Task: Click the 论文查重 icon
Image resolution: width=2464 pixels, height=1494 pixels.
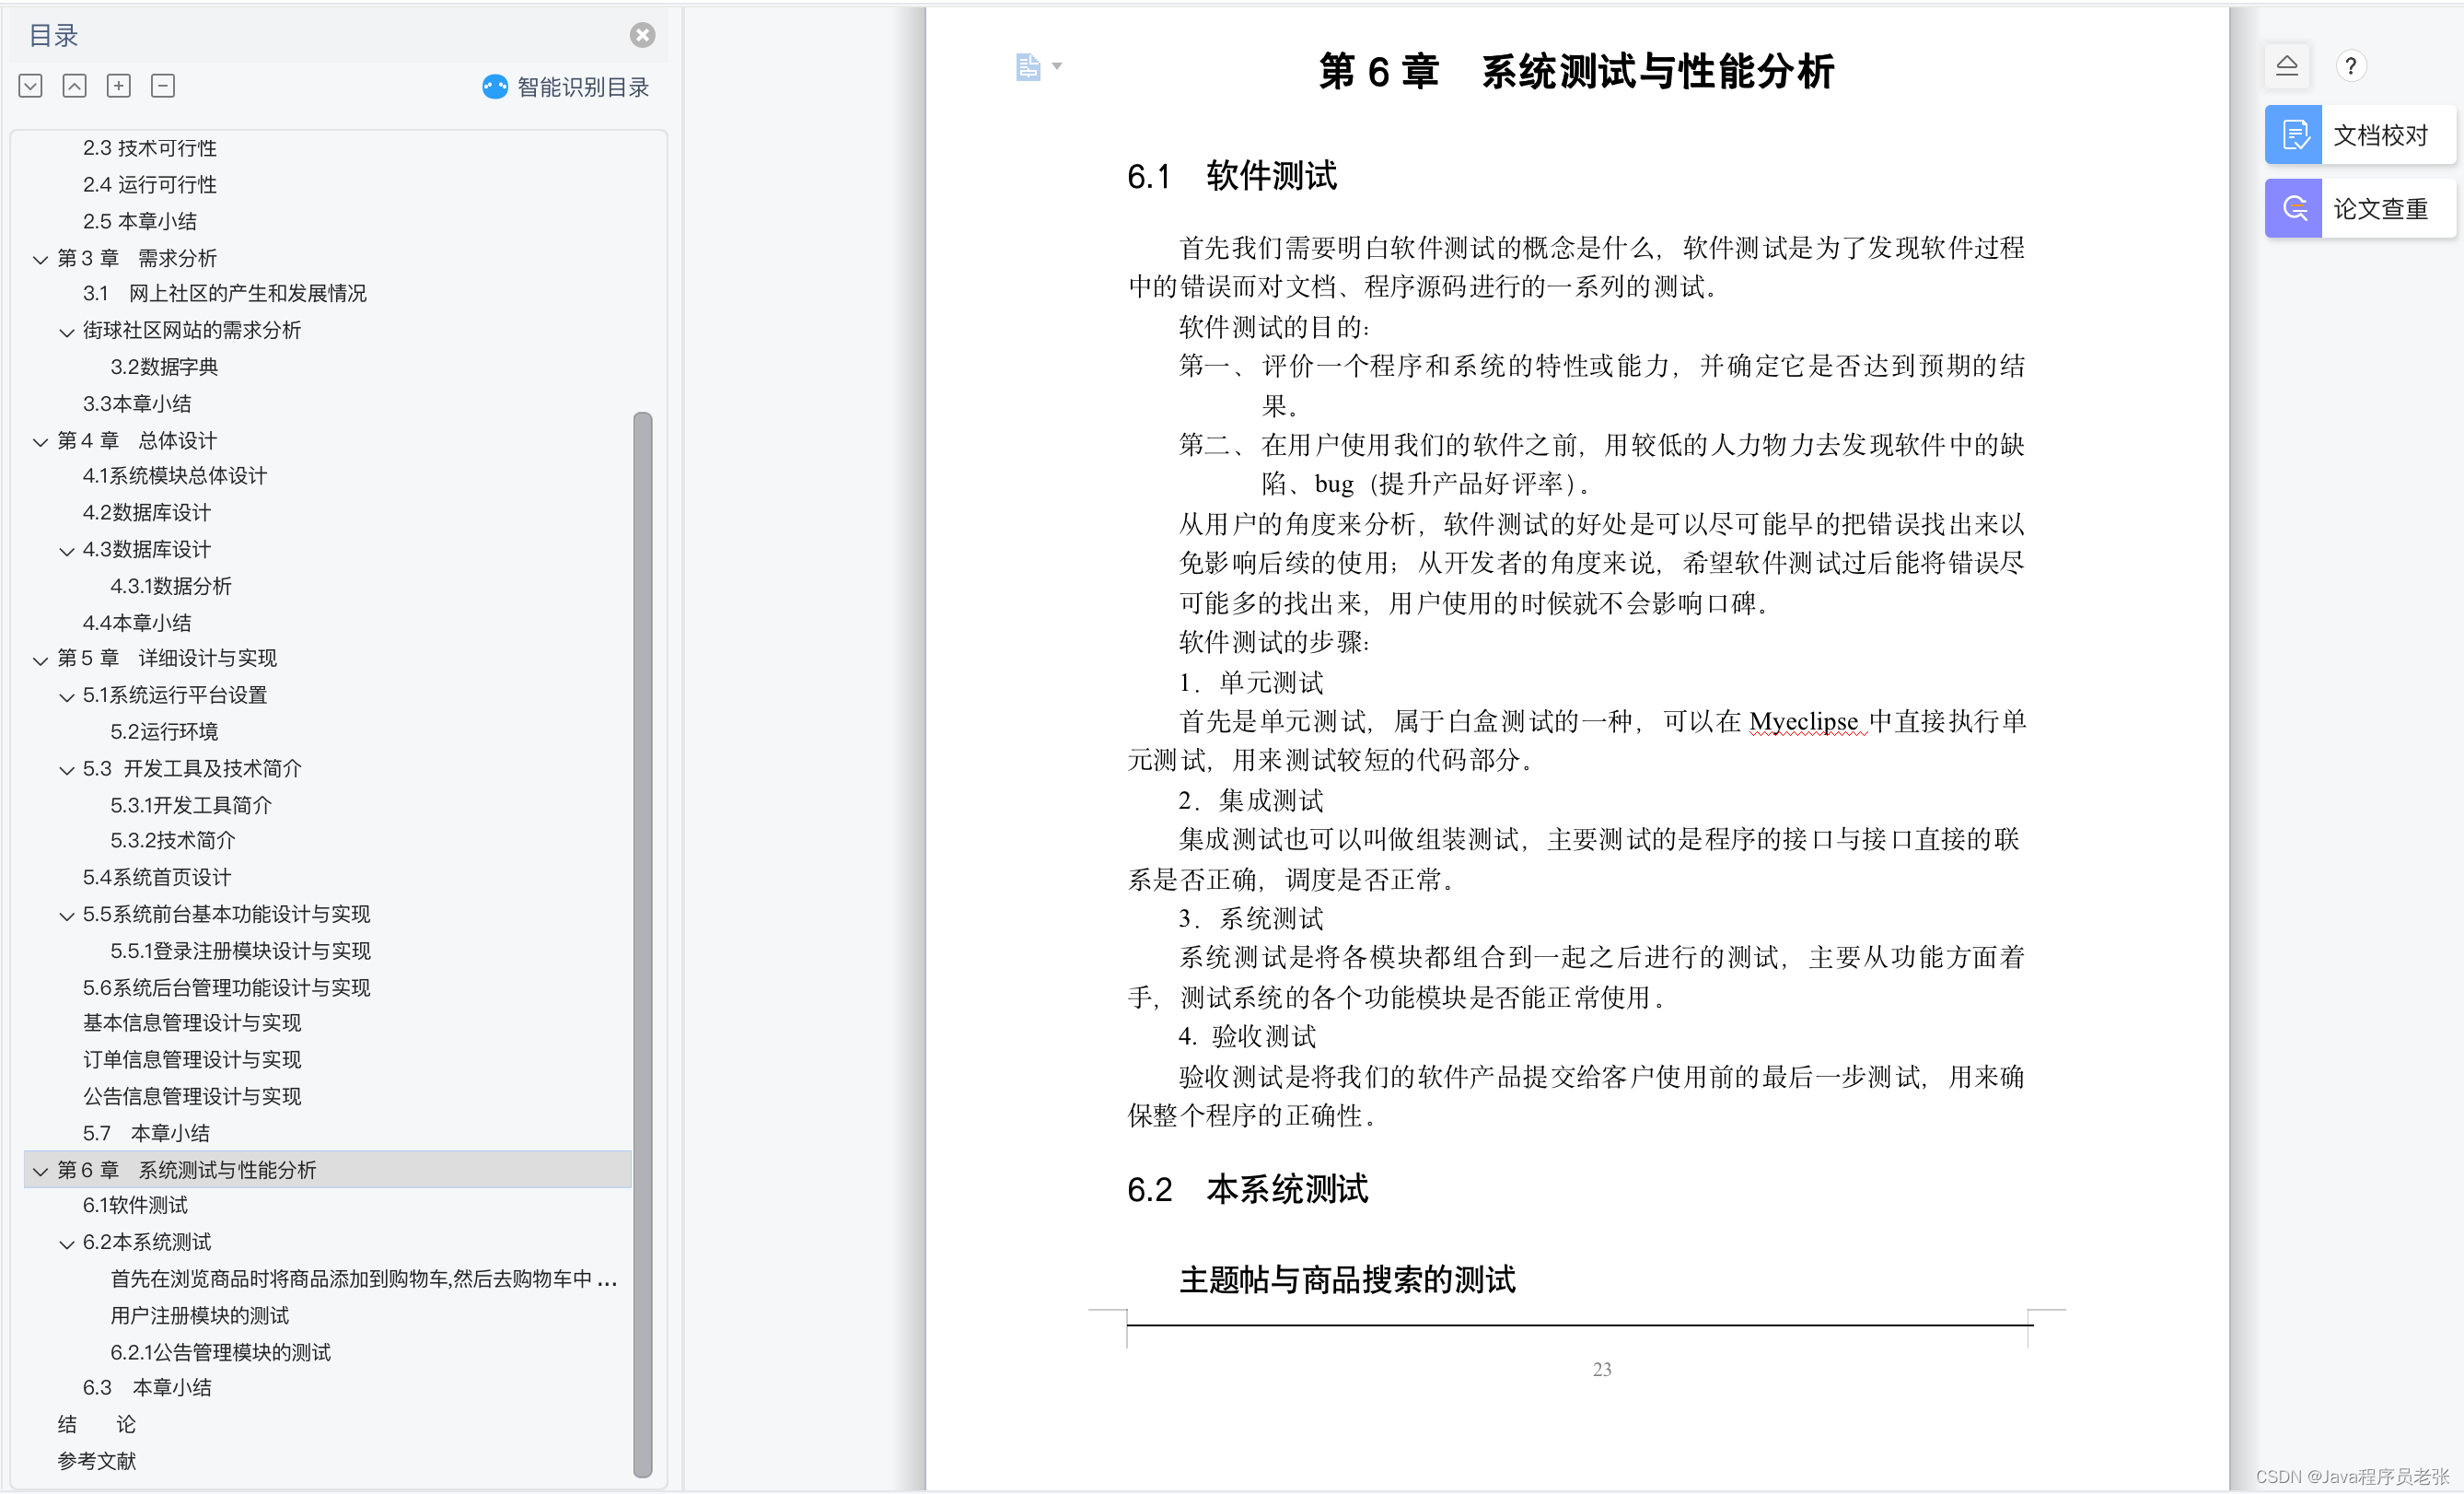Action: pyautogui.click(x=2293, y=208)
